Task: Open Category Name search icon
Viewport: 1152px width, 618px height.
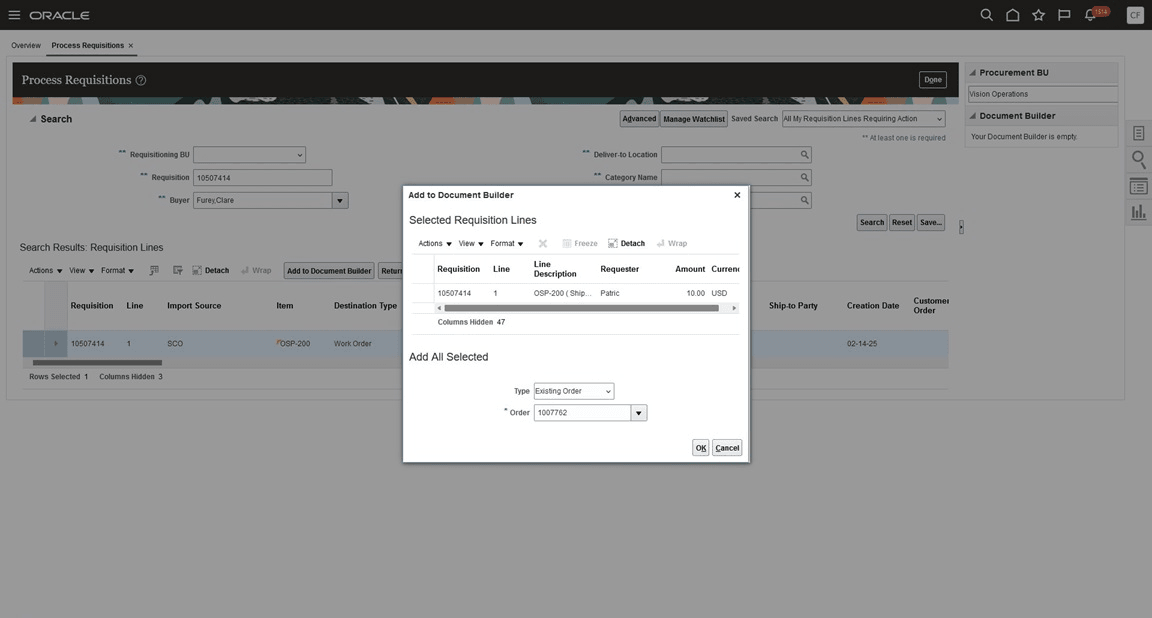Action: coord(804,177)
